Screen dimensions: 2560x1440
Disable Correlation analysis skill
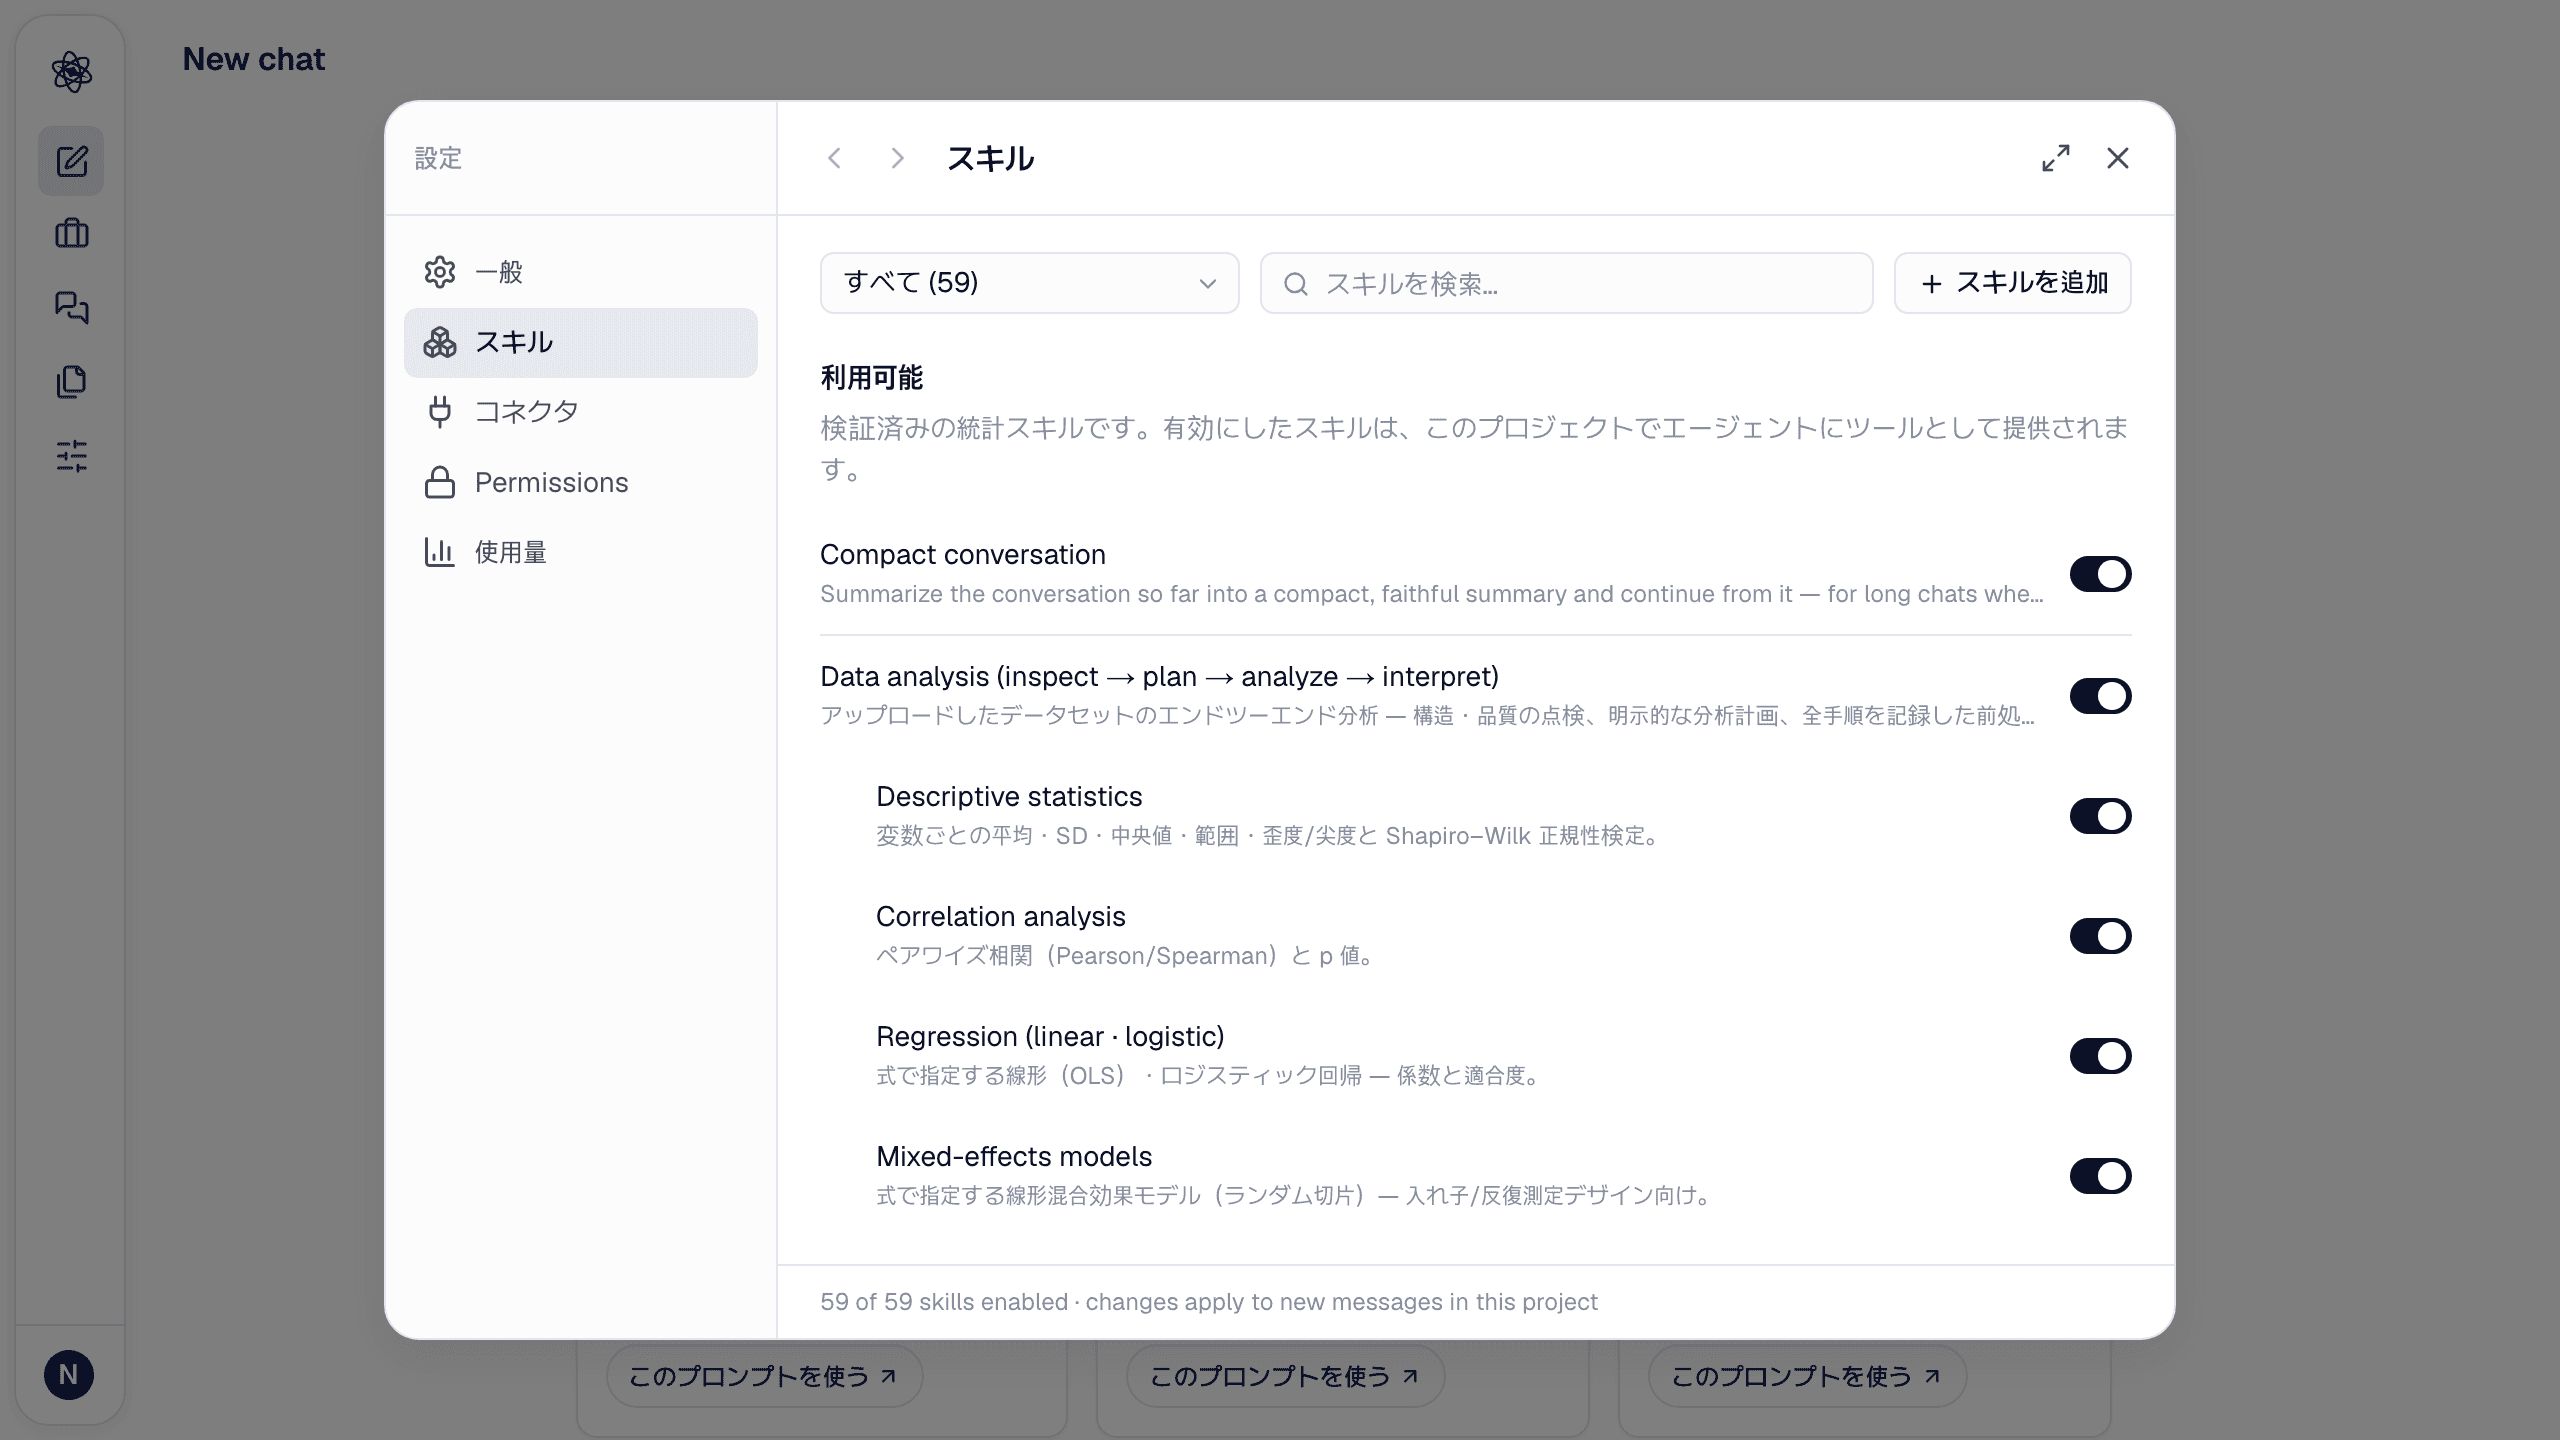[2100, 936]
